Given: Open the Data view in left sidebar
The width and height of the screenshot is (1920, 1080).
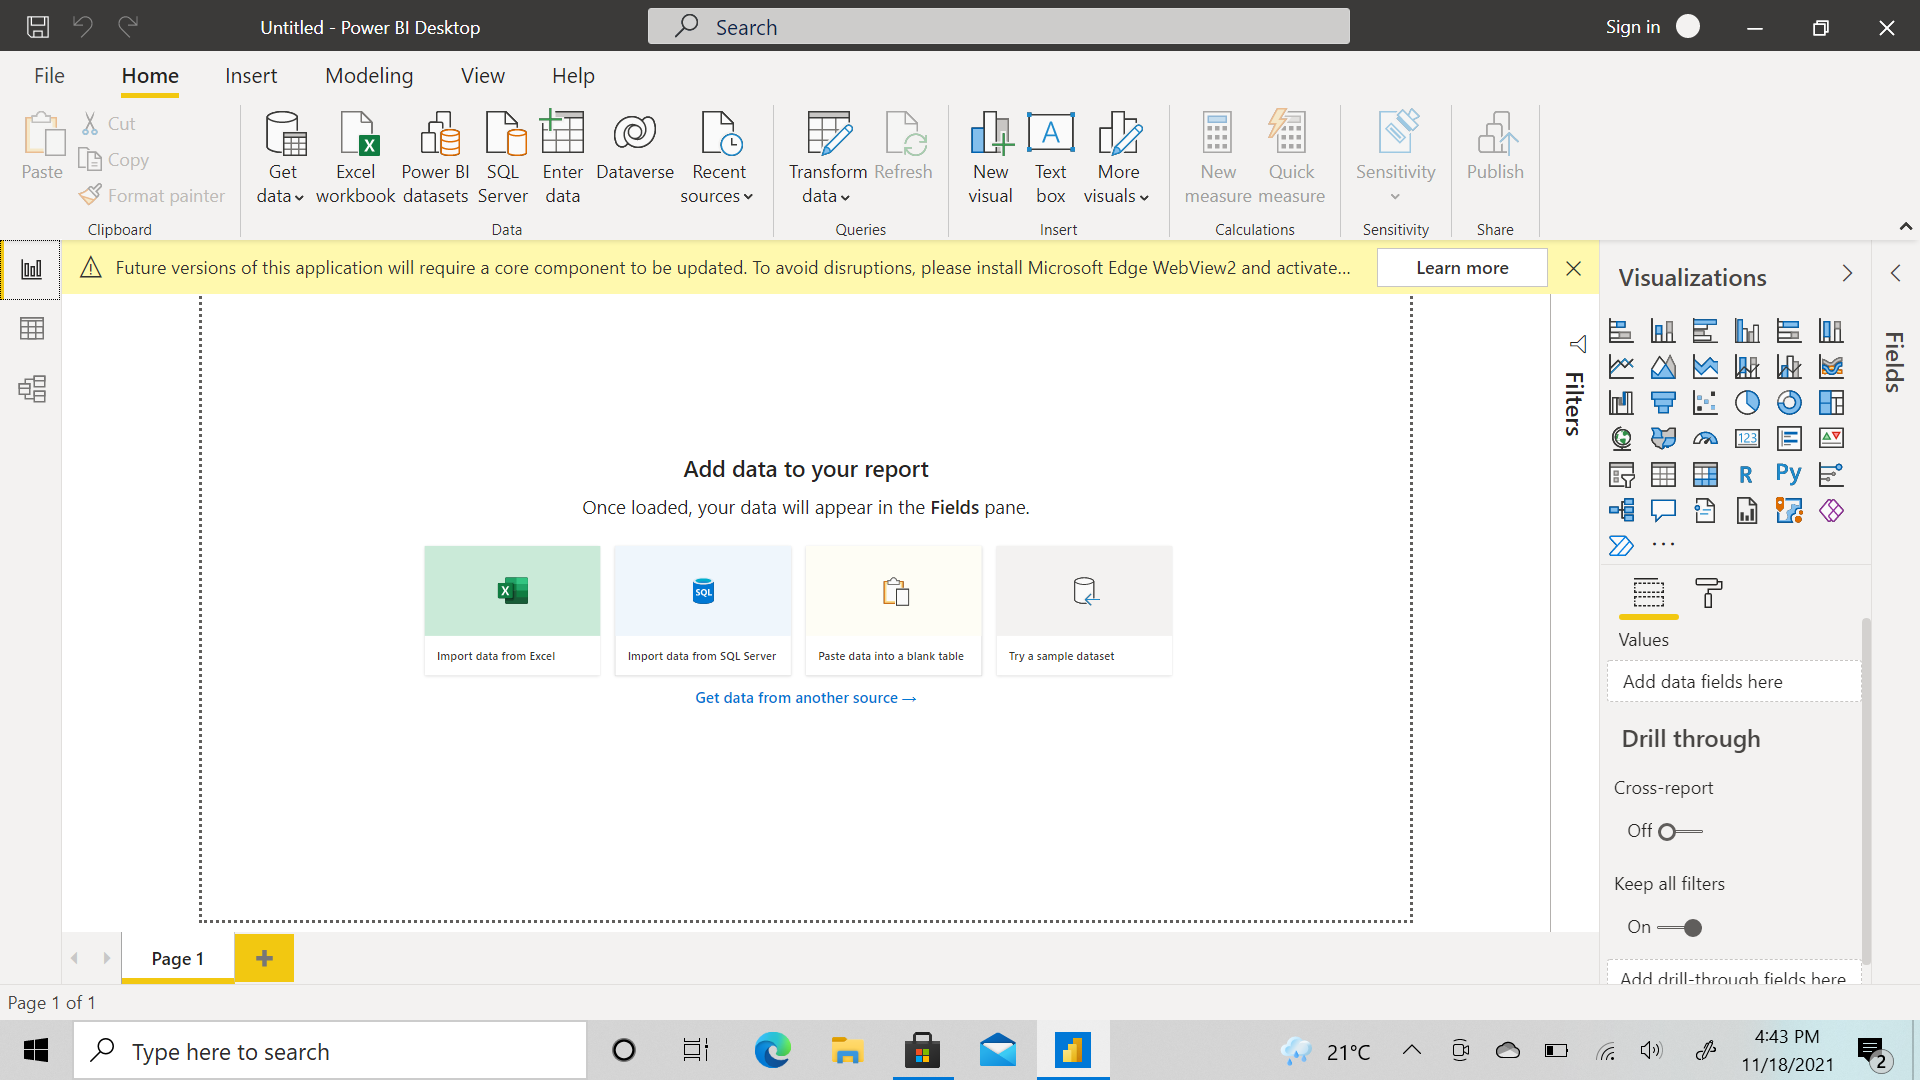Looking at the screenshot, I should coord(32,328).
